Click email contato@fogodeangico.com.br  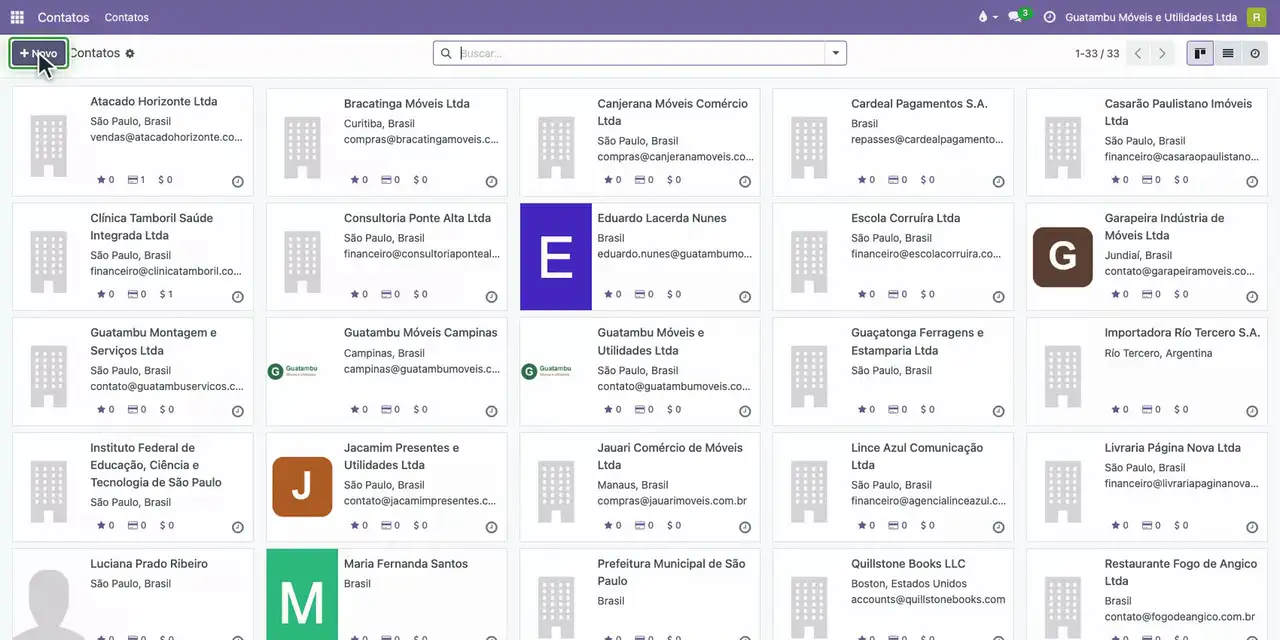pyautogui.click(x=1180, y=617)
